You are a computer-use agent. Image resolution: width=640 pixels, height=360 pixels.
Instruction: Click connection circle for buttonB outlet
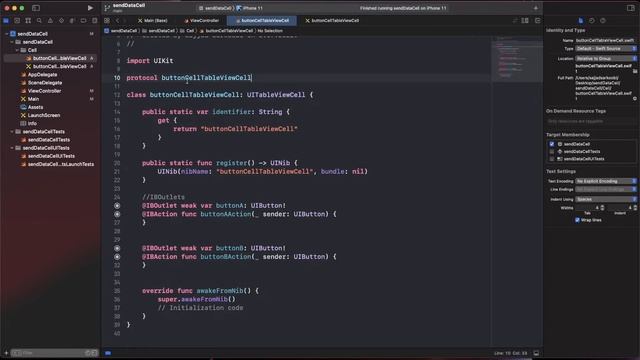pyautogui.click(x=117, y=248)
